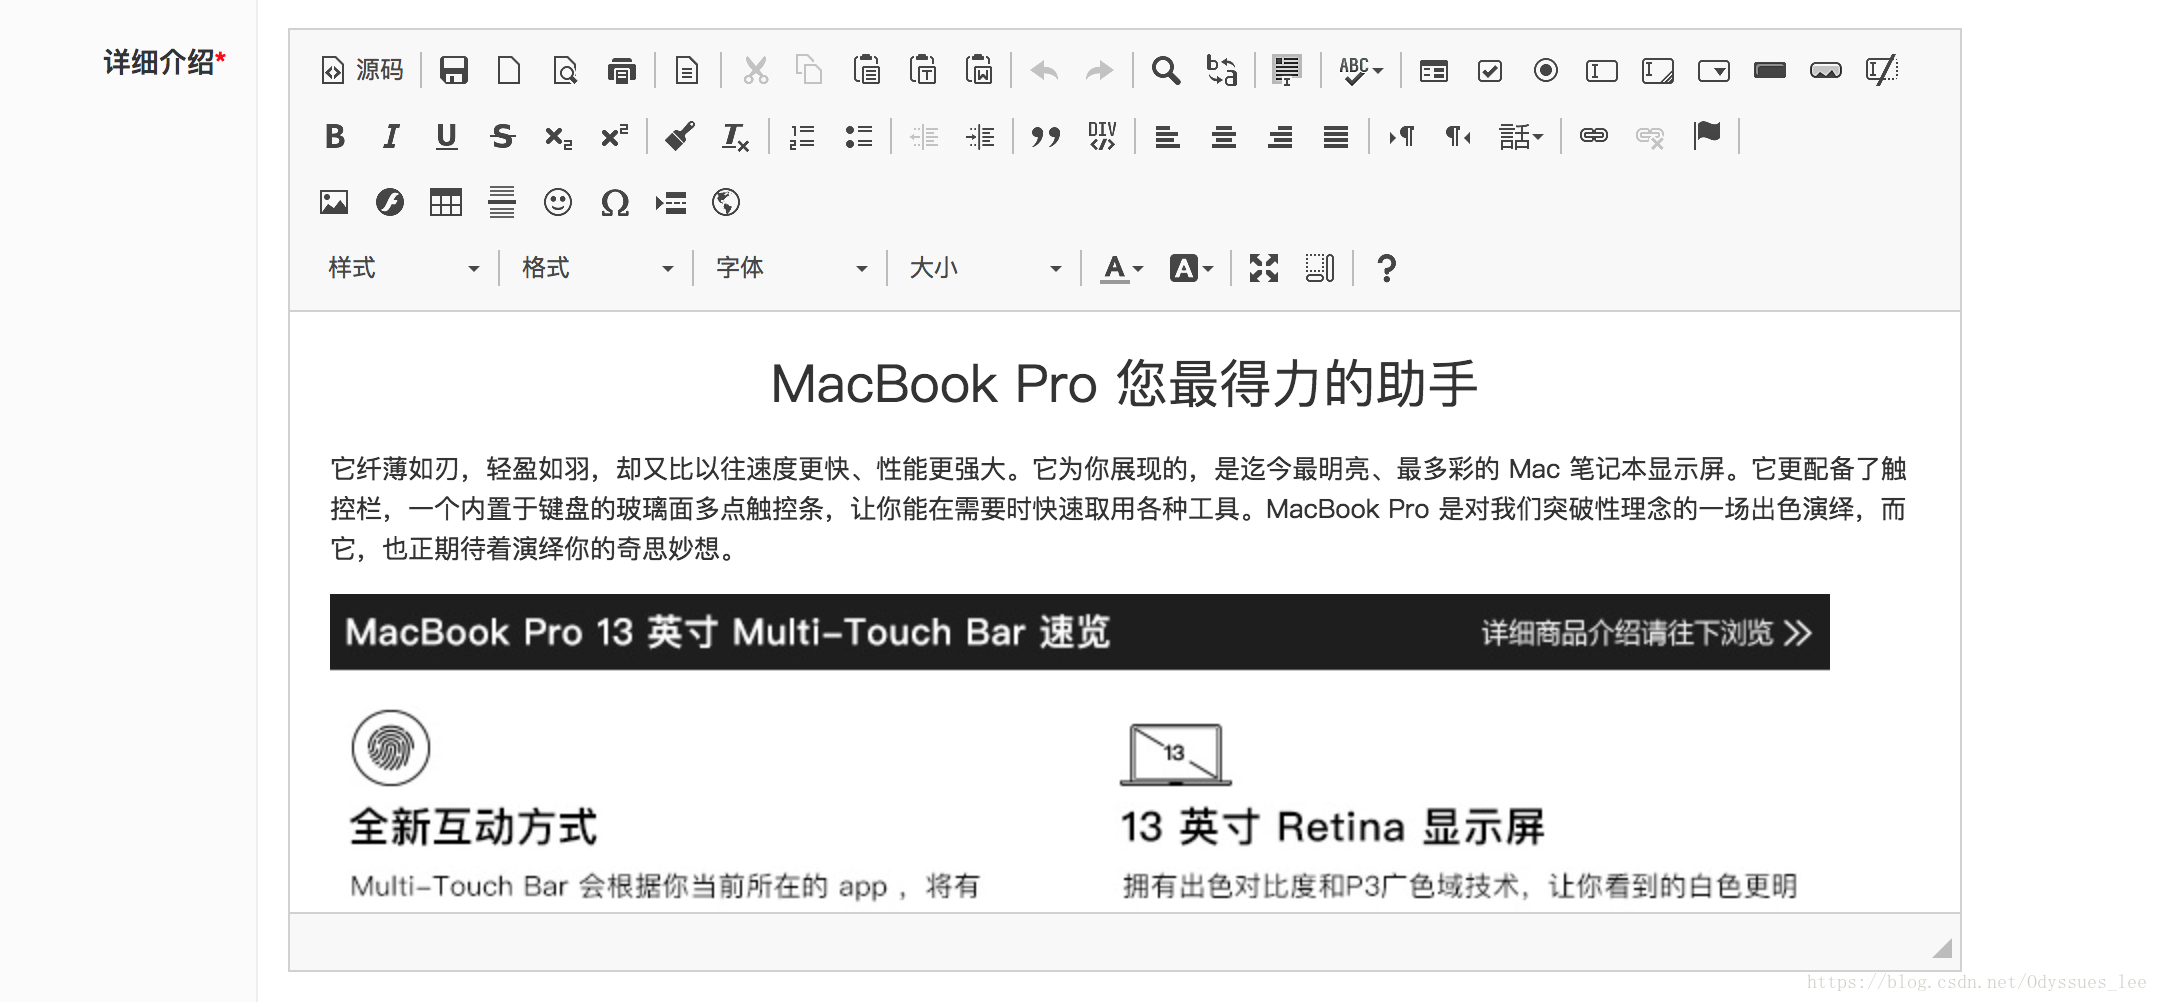Insert a hidden field

click(1882, 70)
